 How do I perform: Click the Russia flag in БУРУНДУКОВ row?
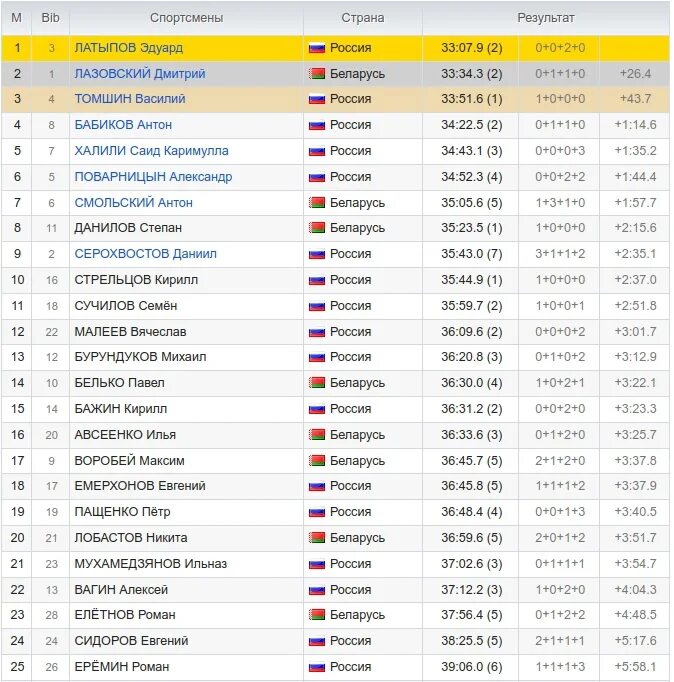point(317,357)
